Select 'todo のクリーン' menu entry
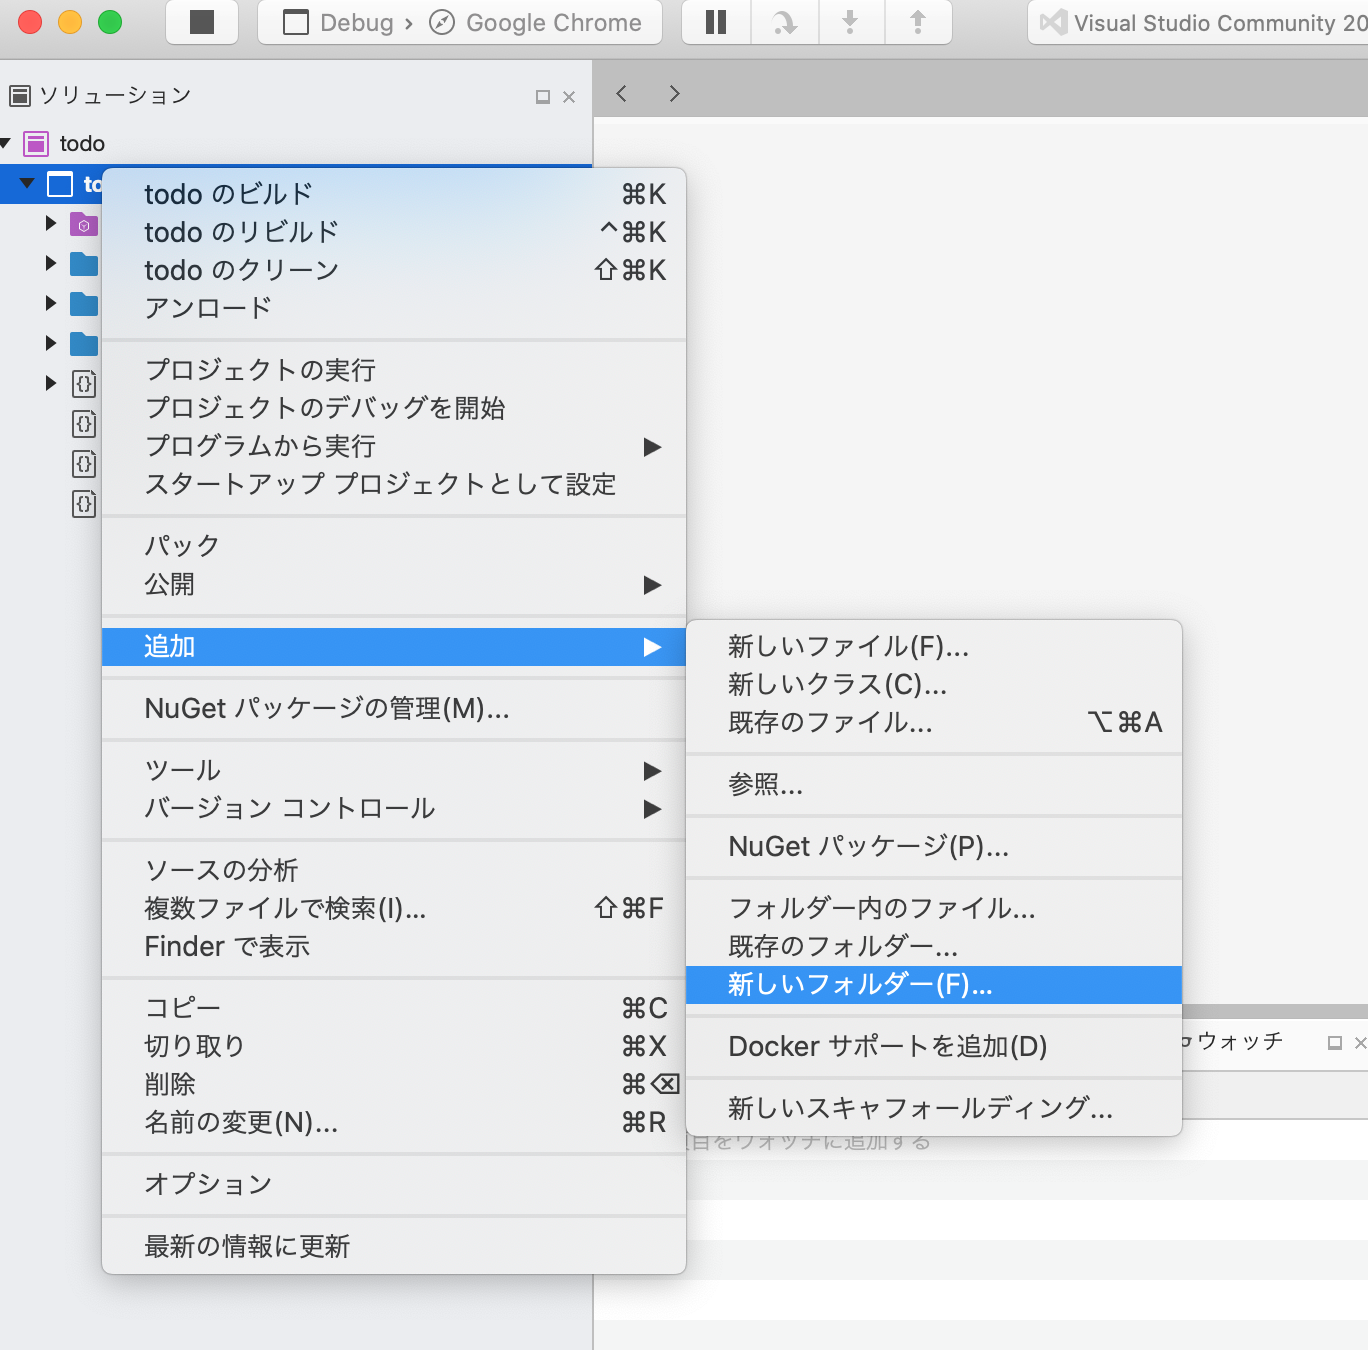Viewport: 1368px width, 1350px height. click(x=394, y=270)
